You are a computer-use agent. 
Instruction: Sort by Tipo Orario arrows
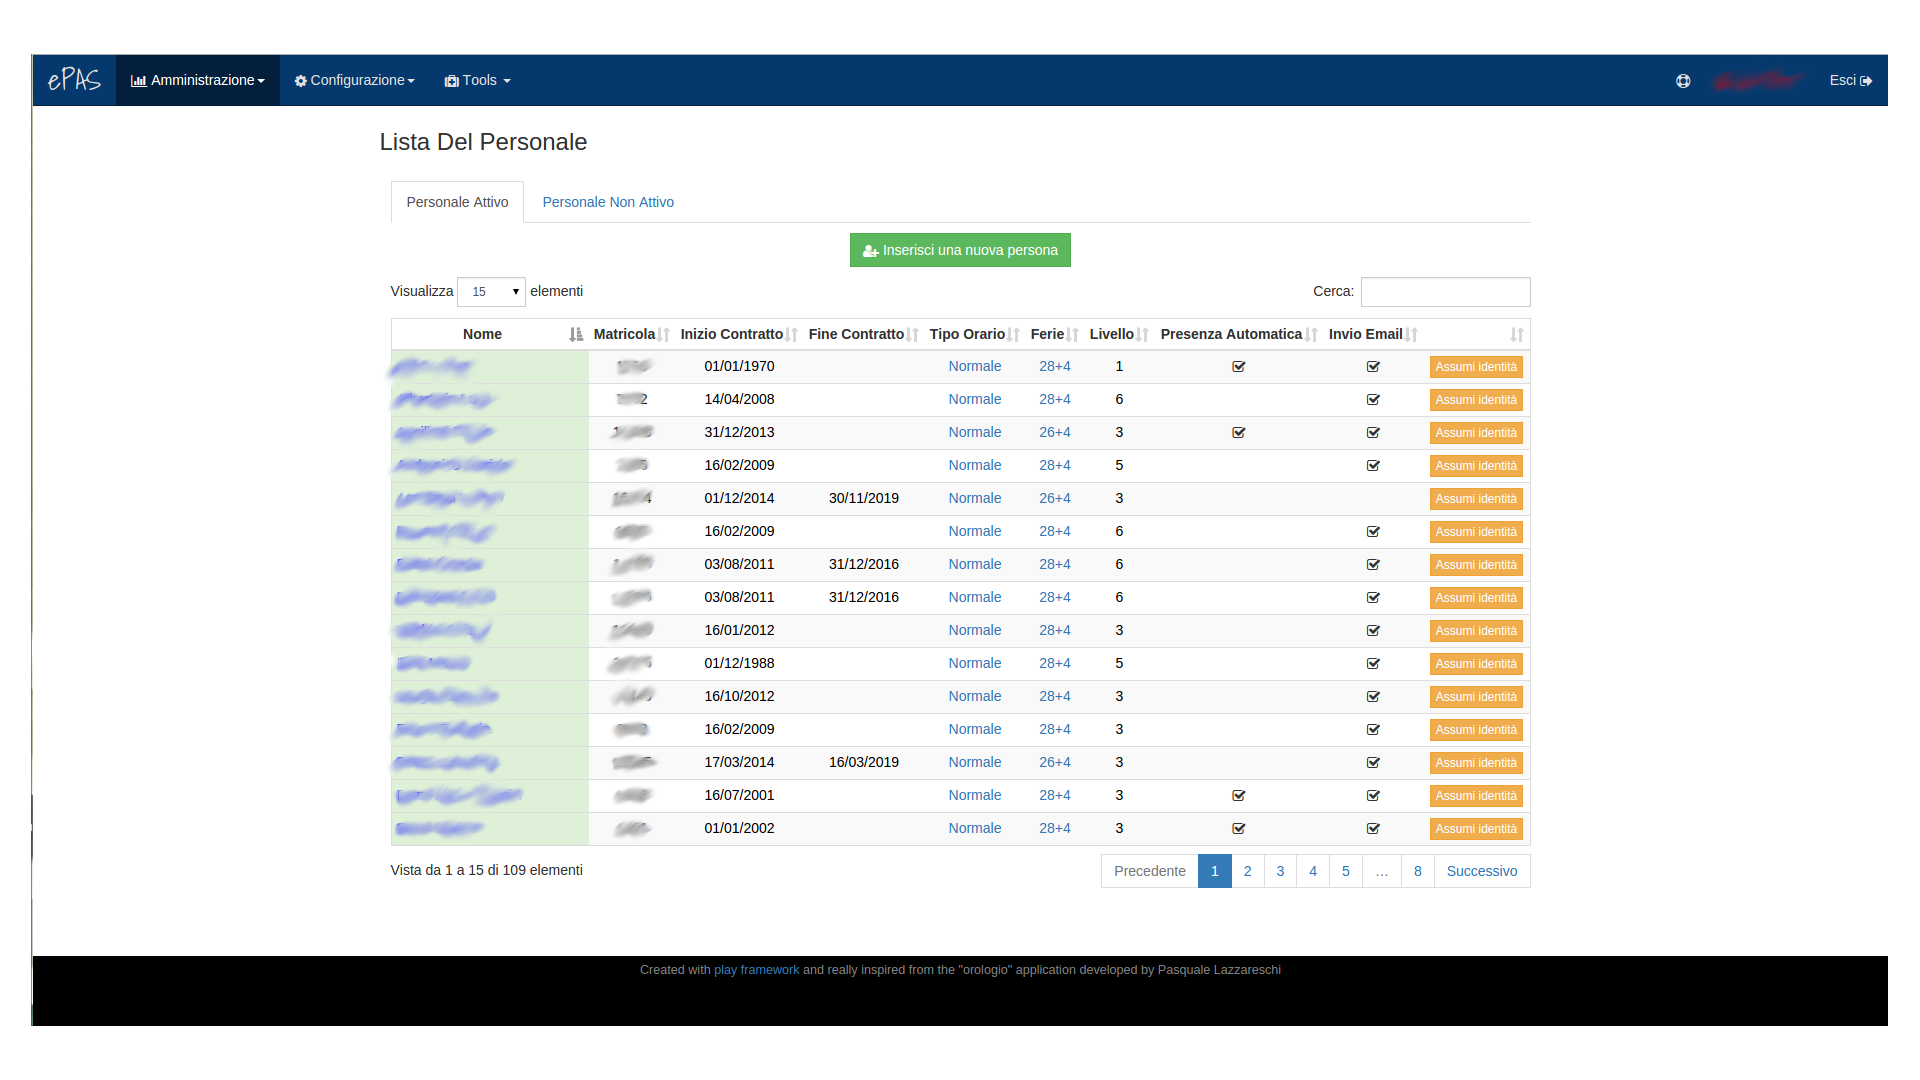[1014, 335]
